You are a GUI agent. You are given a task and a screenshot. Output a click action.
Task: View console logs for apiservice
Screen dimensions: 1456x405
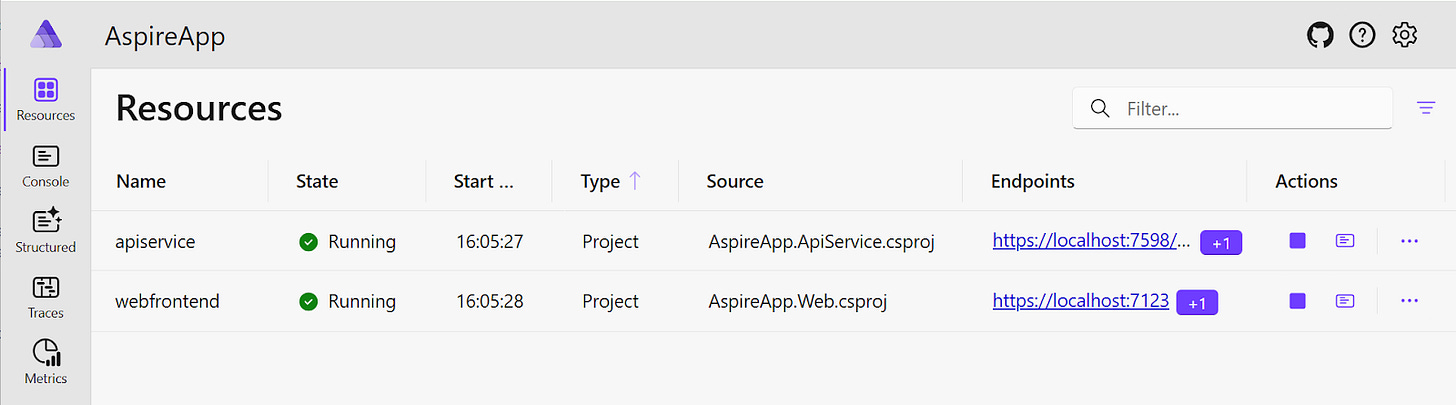(x=1345, y=241)
